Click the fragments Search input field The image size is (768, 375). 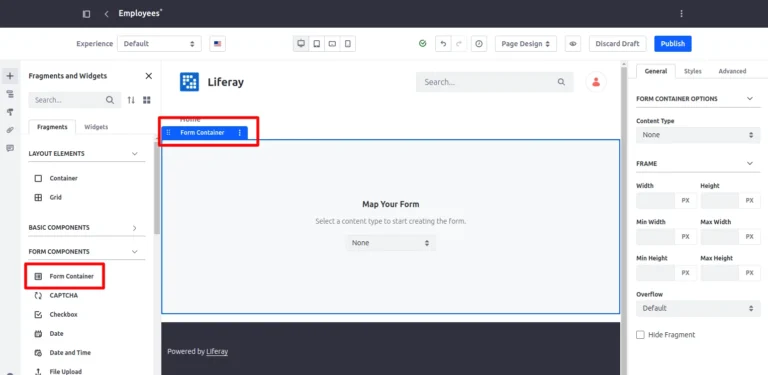point(74,100)
